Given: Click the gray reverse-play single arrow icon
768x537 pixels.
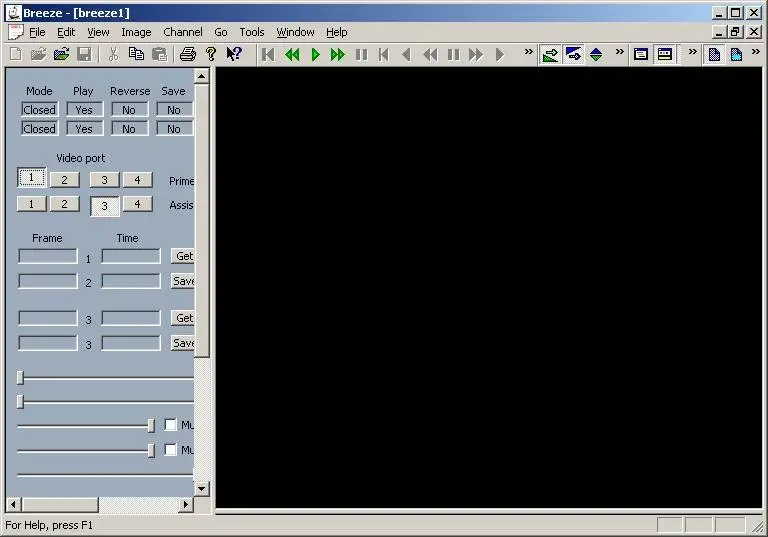Looking at the screenshot, I should 406,54.
